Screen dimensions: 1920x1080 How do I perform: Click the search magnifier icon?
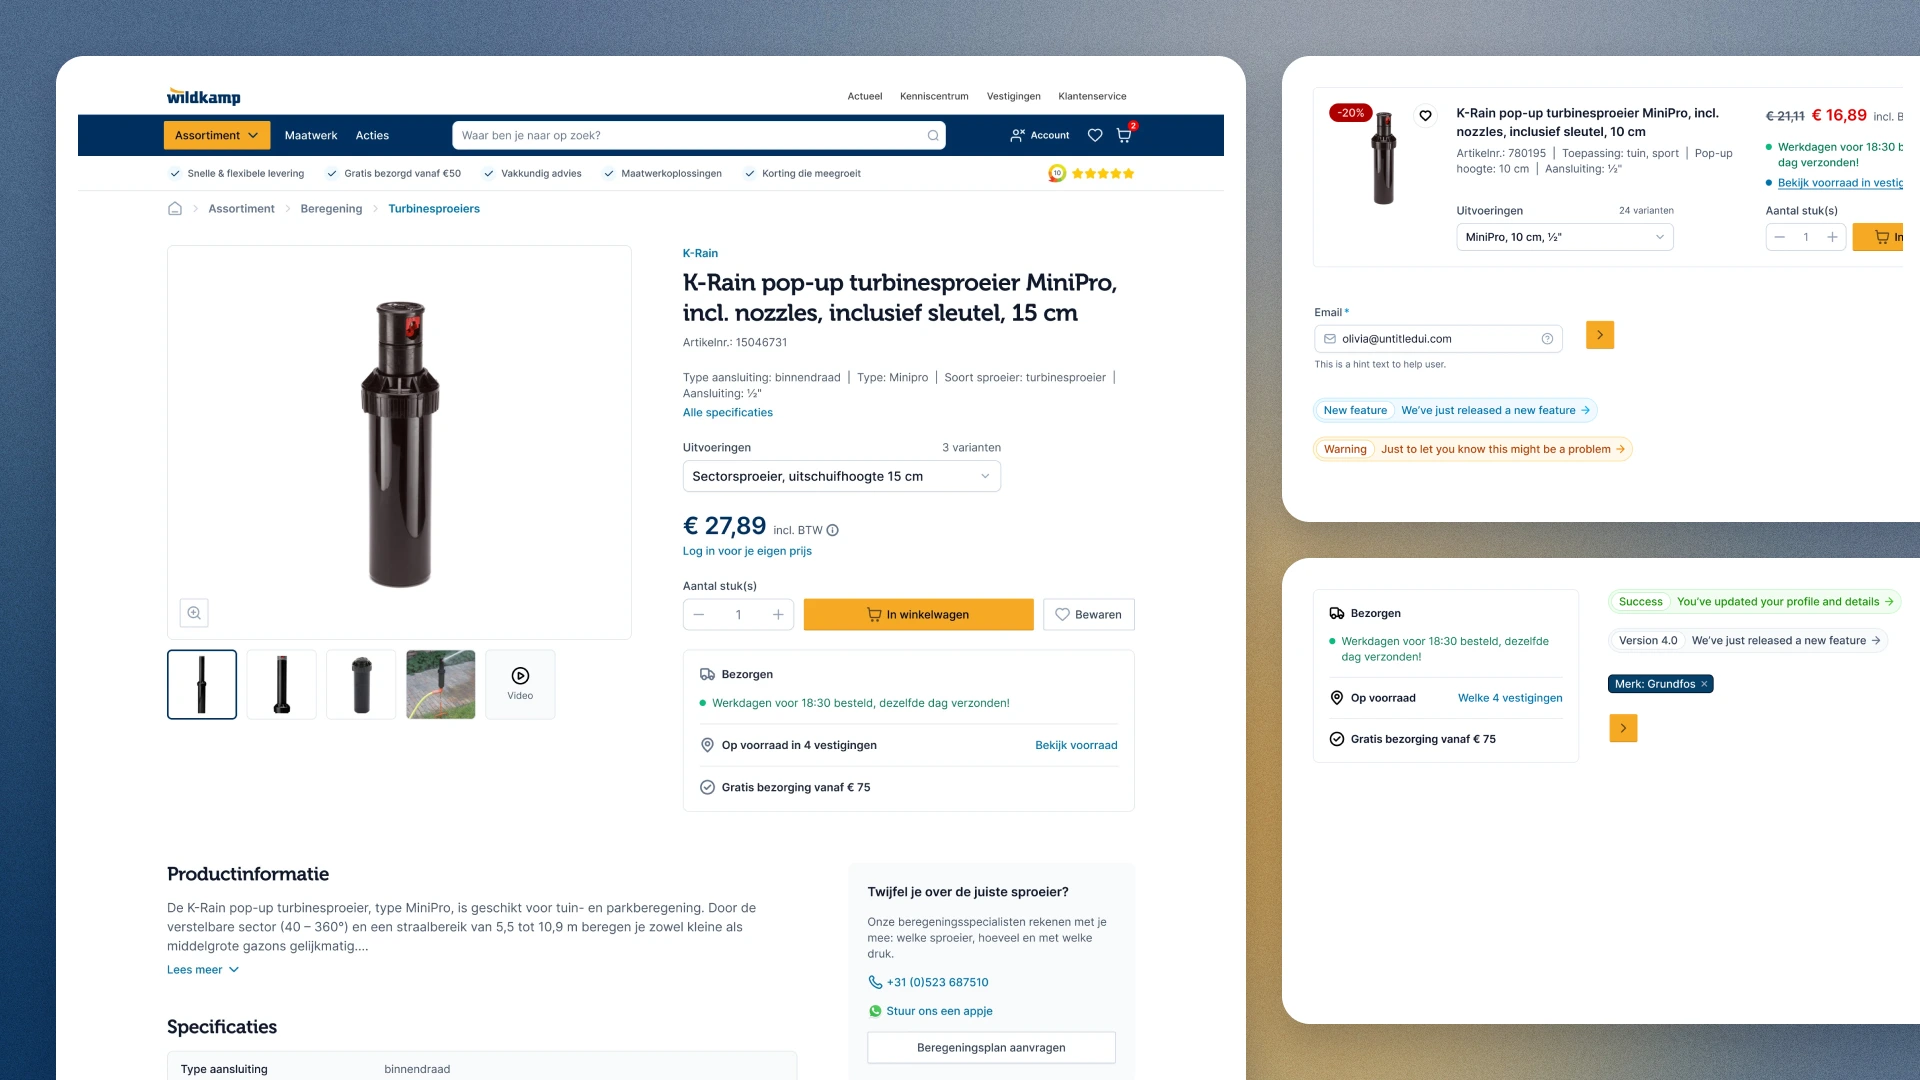[933, 135]
